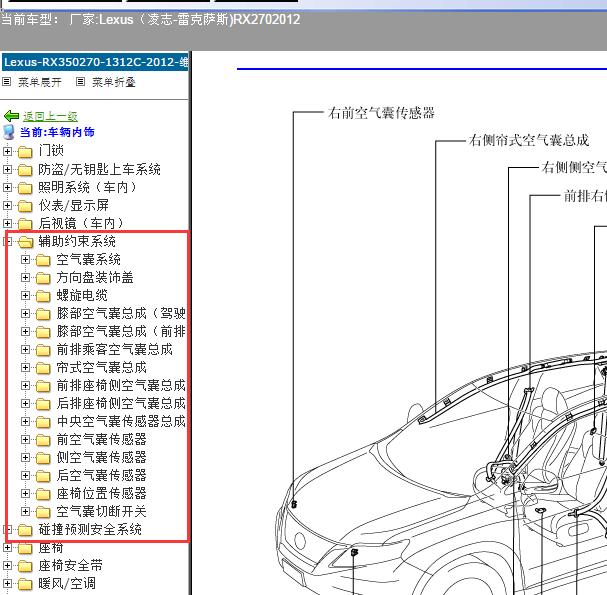Select the 碰撞预测安全系统 tree label
Screen dimensions: 607x595
click(x=90, y=529)
